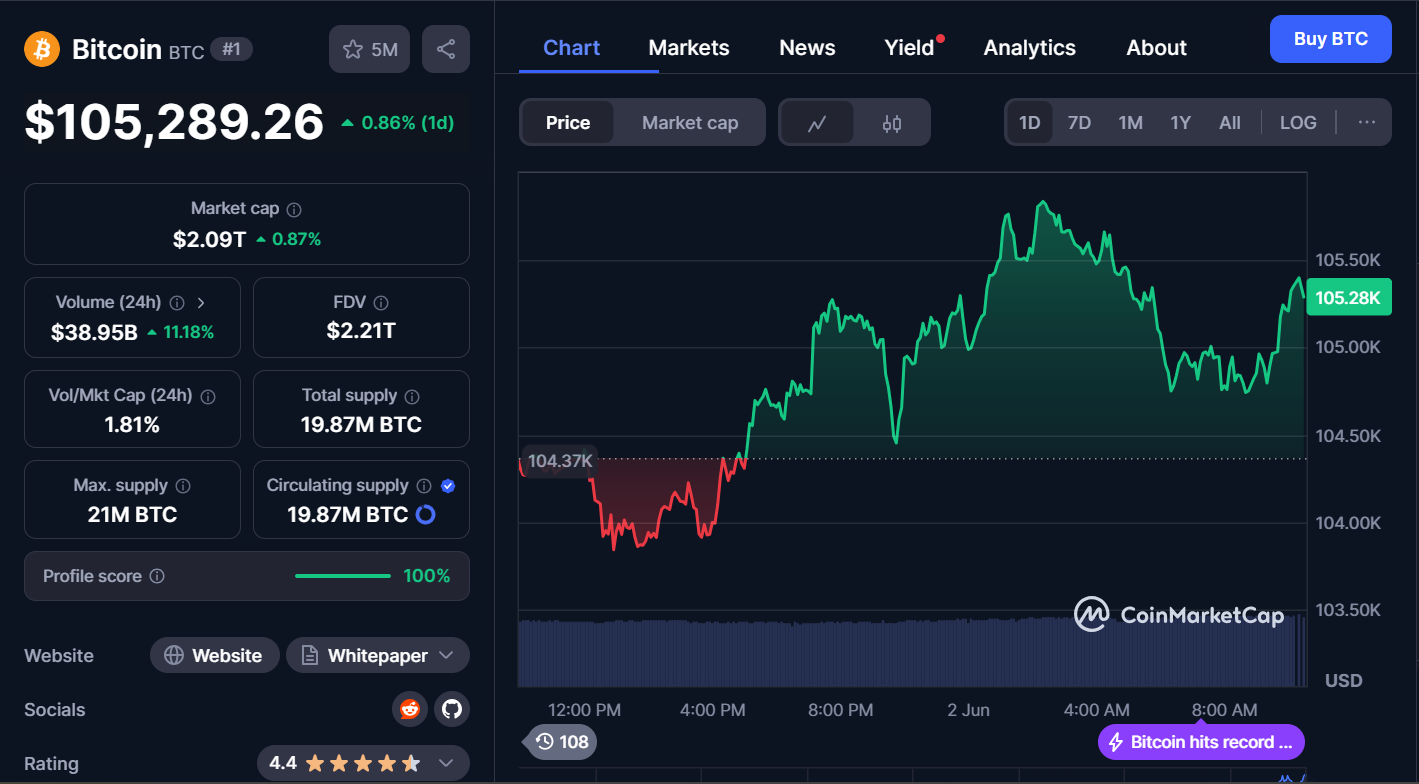Click the orange Bitcoin logo icon

coord(42,49)
